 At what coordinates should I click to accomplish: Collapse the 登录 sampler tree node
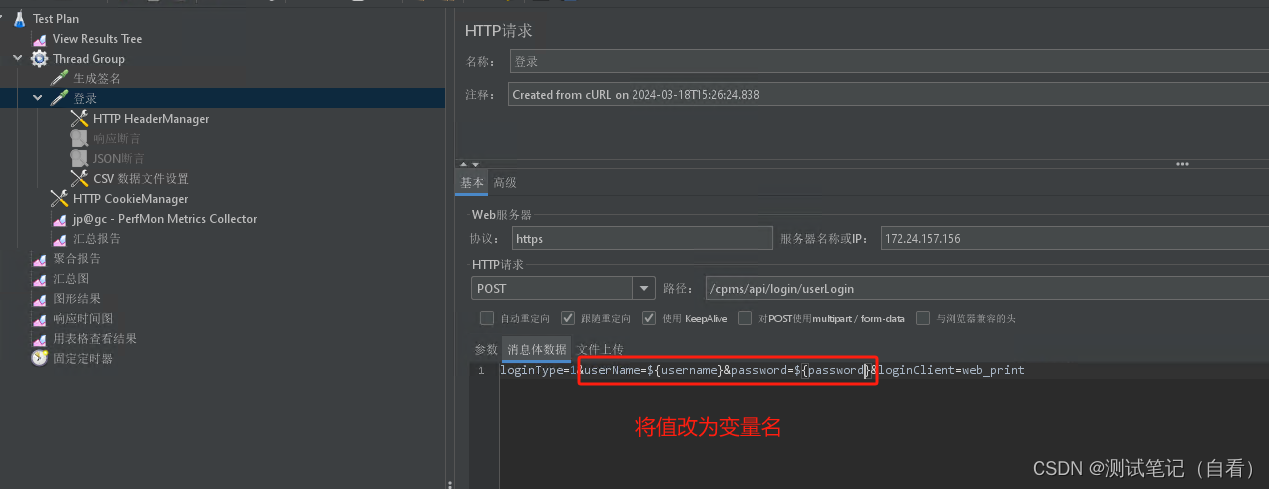point(38,98)
